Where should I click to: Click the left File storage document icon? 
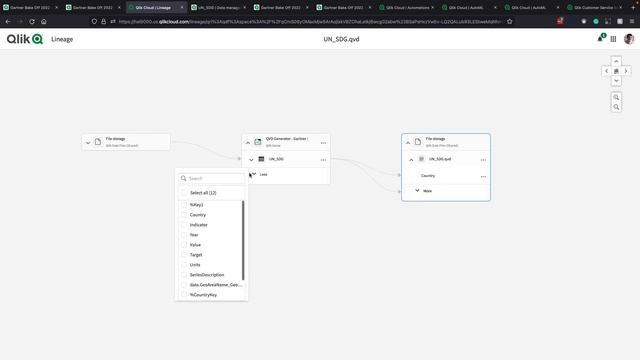pyautogui.click(x=98, y=142)
